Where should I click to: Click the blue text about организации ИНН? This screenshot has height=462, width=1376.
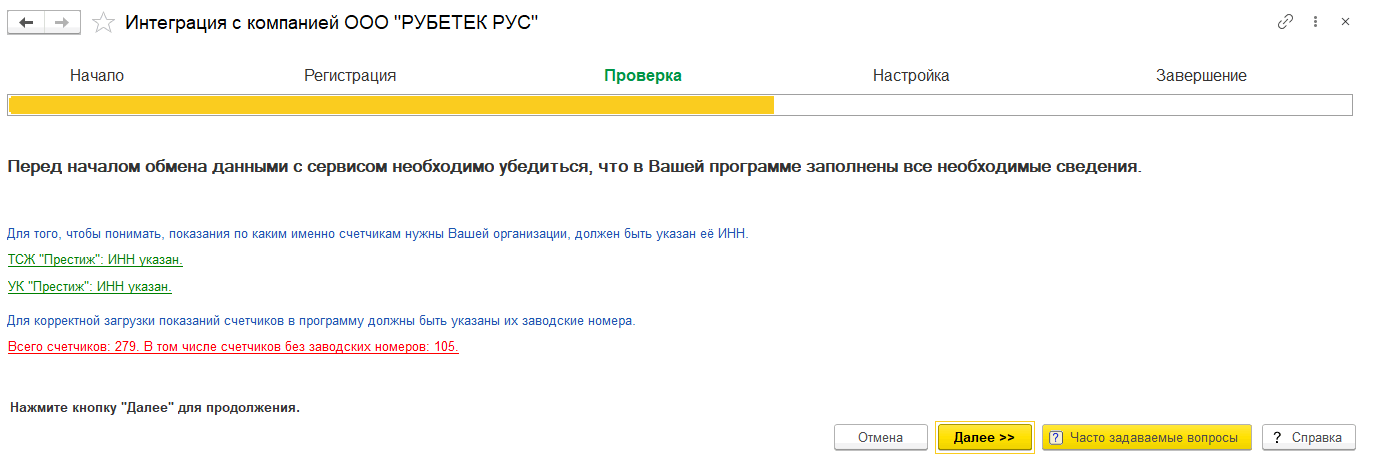tap(377, 233)
